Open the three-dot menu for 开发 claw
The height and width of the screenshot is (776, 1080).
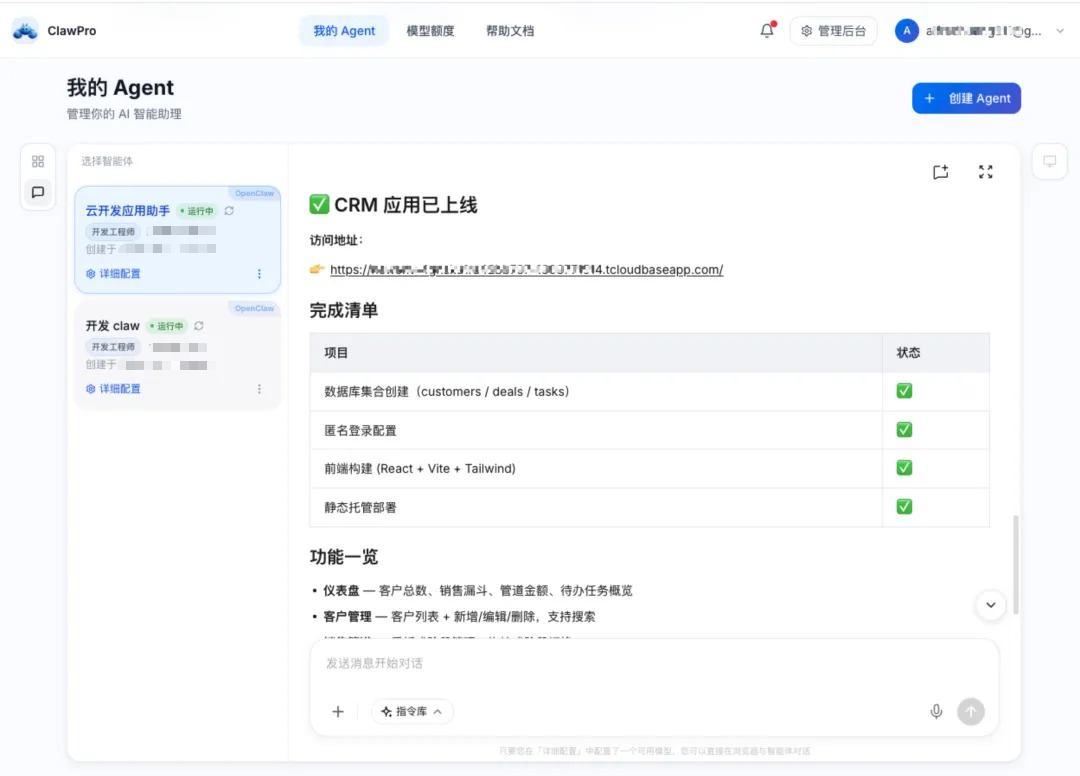coord(259,389)
